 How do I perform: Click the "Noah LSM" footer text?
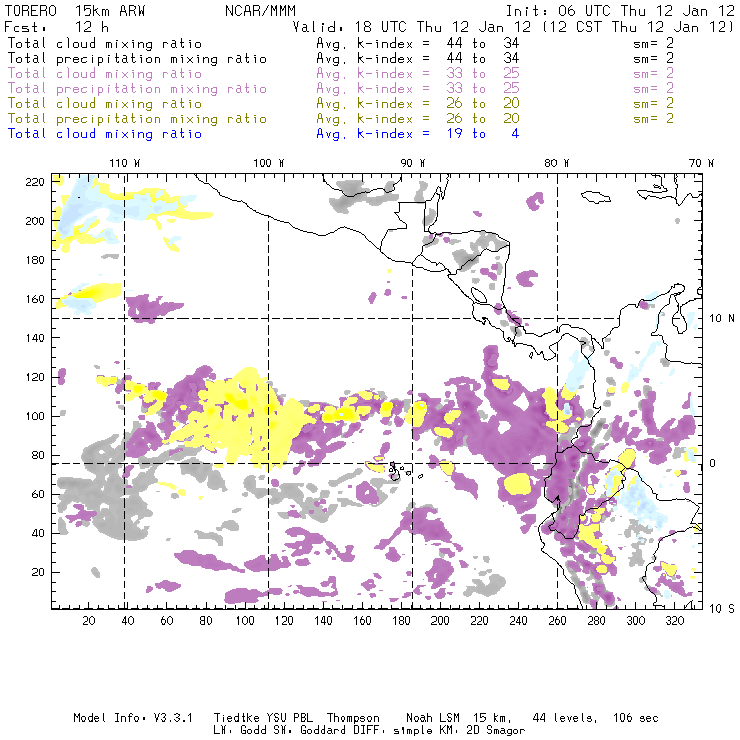[433, 718]
